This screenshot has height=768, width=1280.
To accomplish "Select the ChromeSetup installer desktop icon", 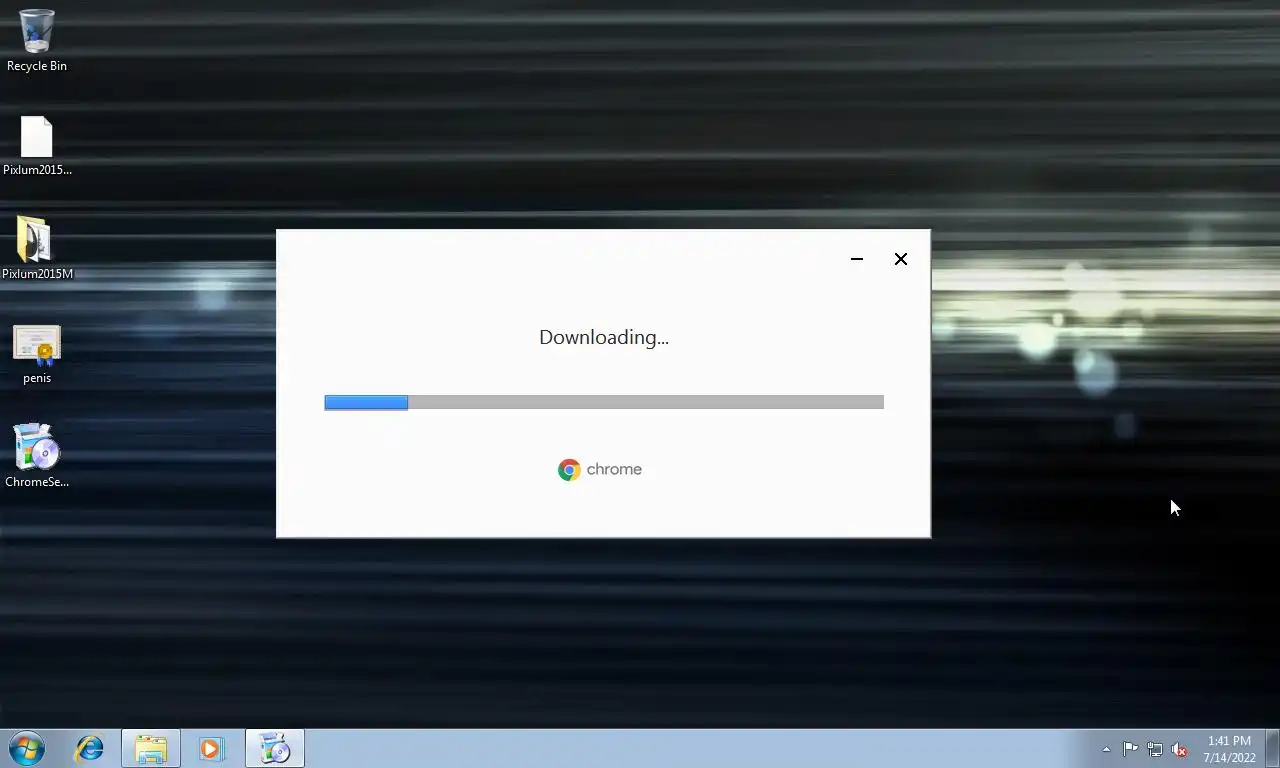I will coord(37,456).
